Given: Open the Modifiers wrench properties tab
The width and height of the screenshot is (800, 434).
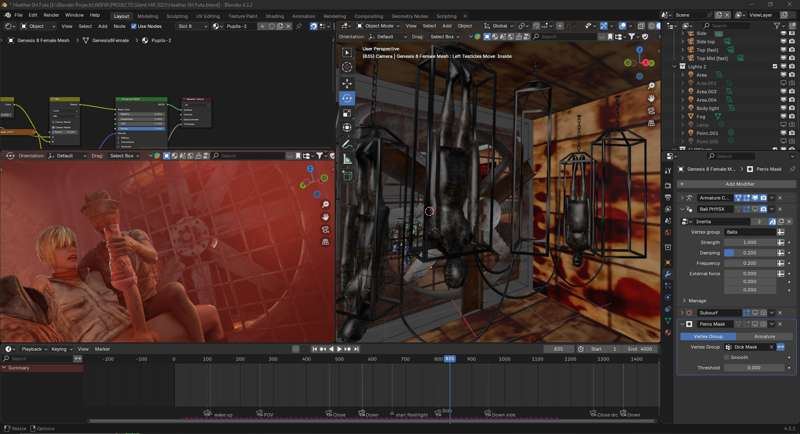Looking at the screenshot, I should coord(668,273).
